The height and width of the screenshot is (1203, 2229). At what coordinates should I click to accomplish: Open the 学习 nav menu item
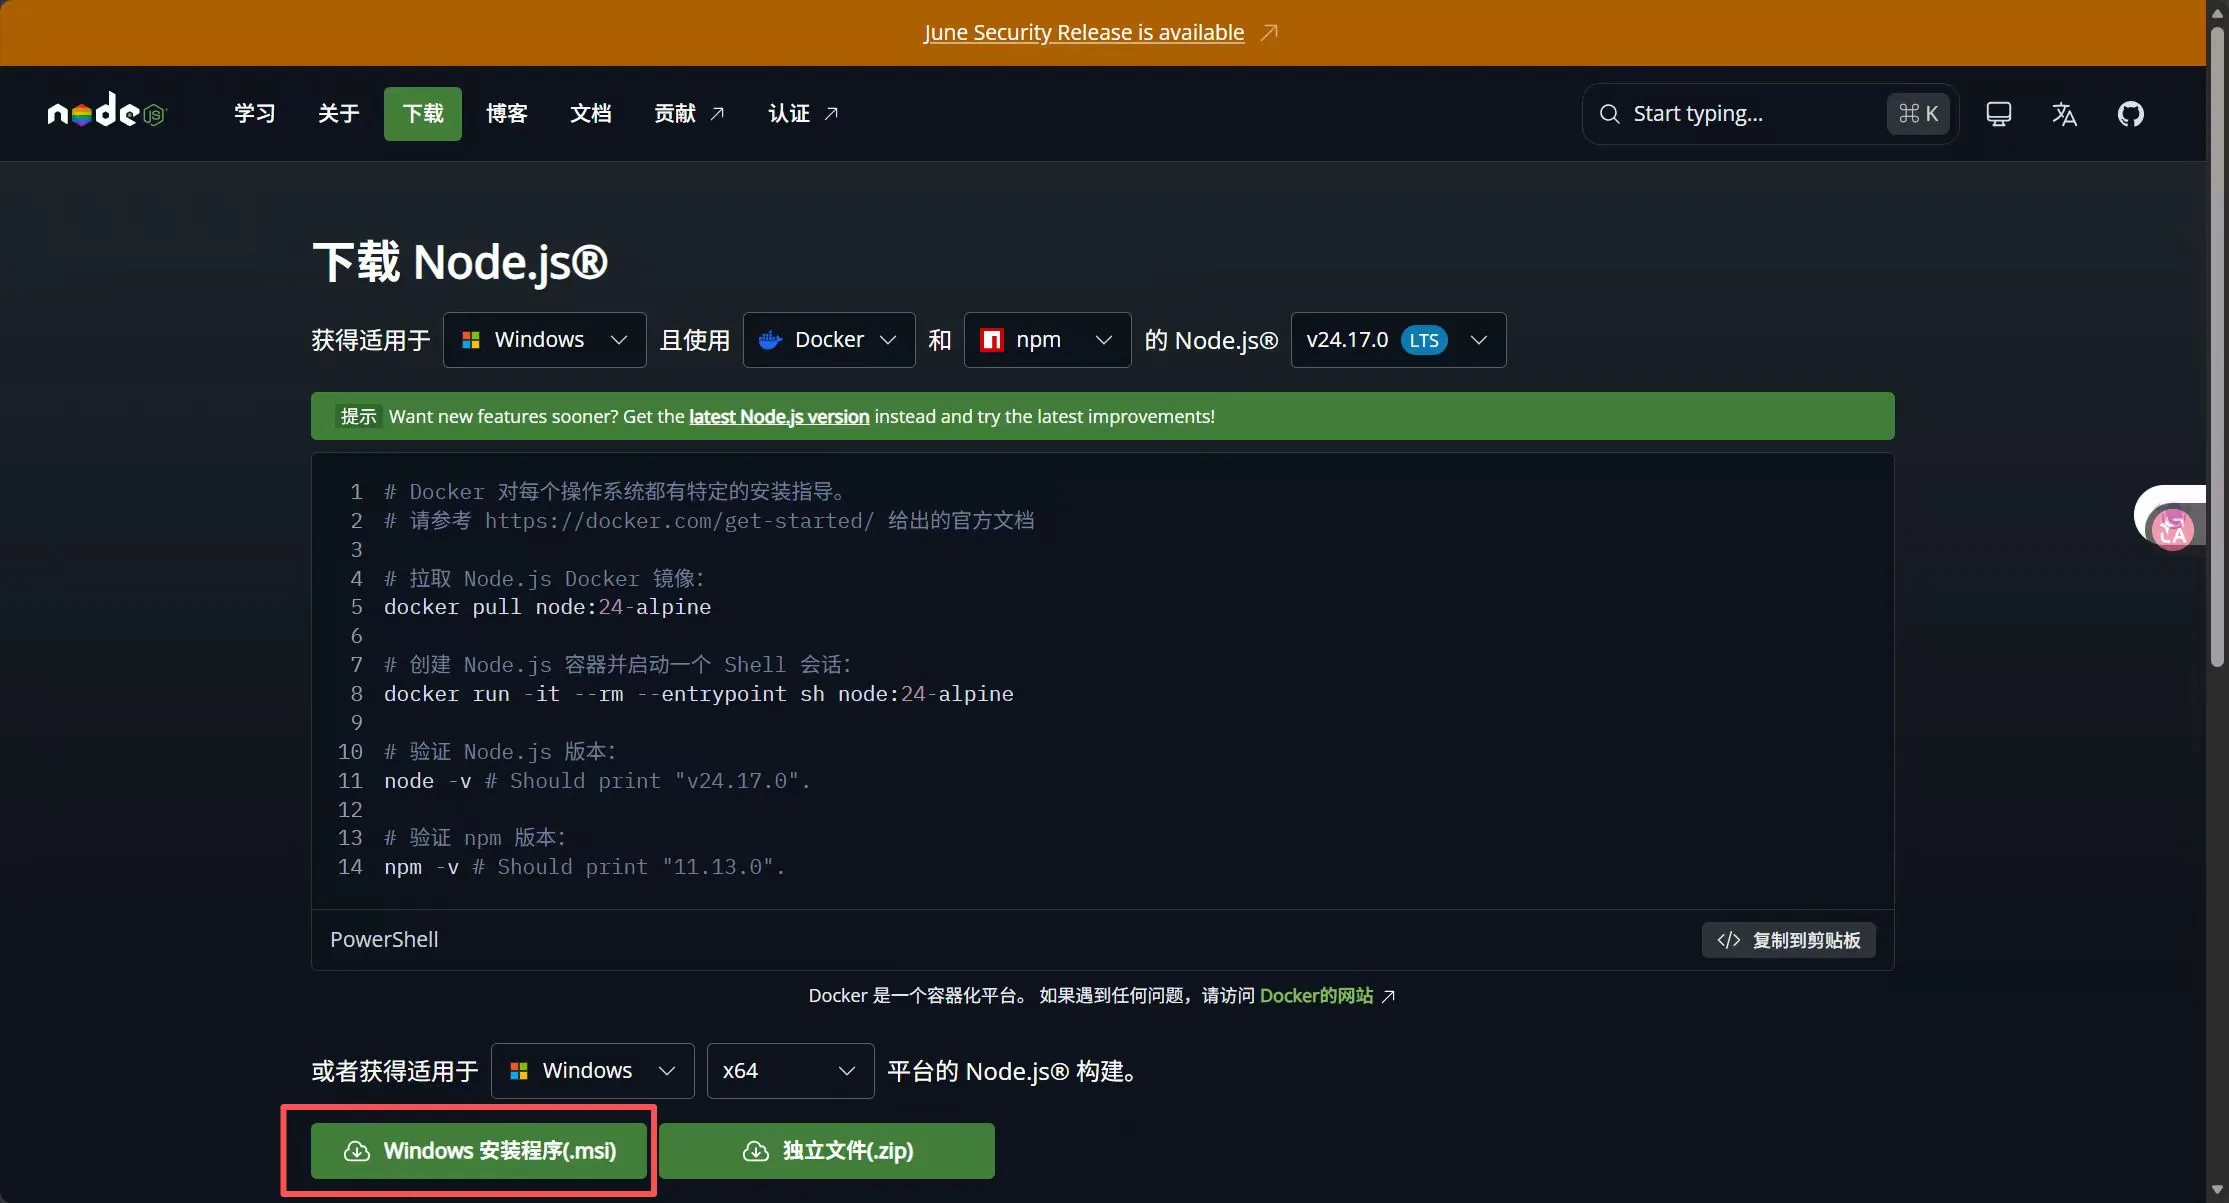click(254, 114)
